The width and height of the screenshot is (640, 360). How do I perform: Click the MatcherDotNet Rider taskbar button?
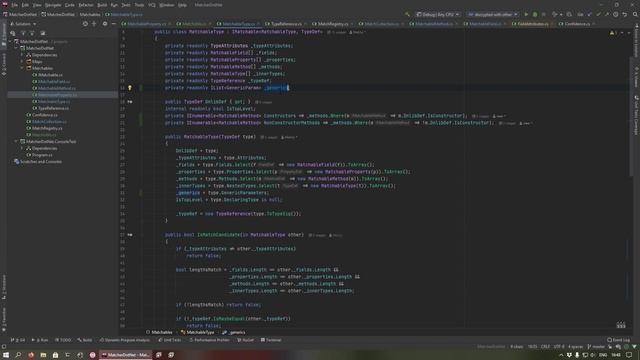pyautogui.click(x=126, y=355)
